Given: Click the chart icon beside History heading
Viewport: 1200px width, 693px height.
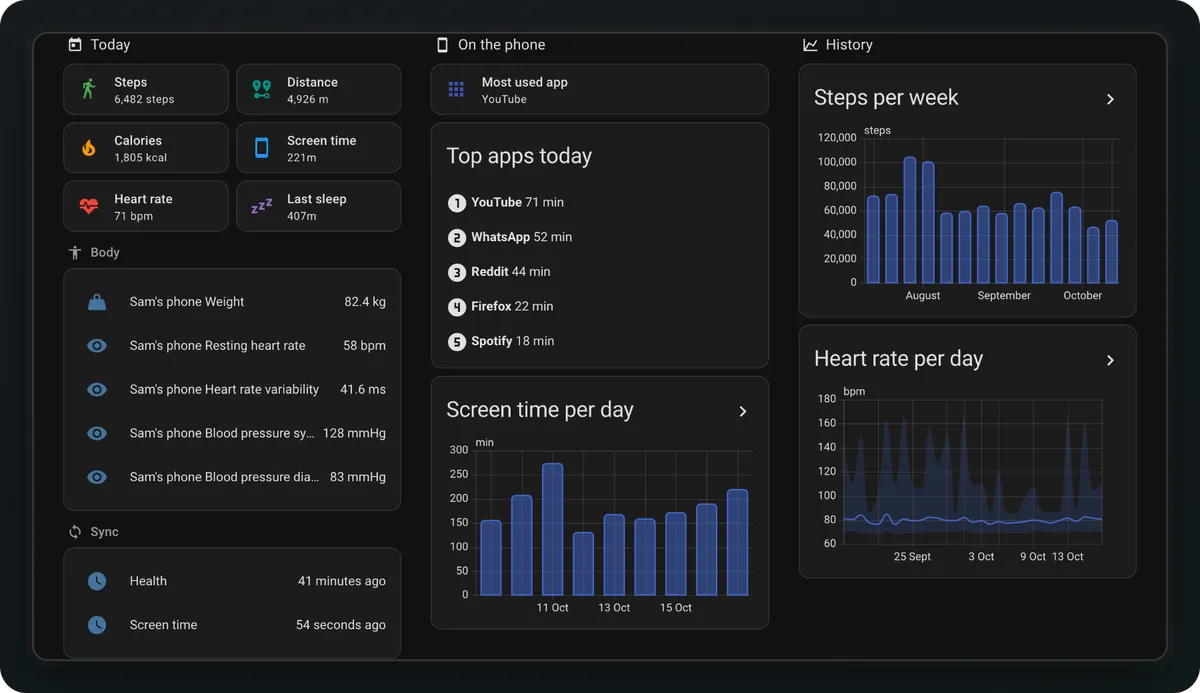Looking at the screenshot, I should coord(810,45).
